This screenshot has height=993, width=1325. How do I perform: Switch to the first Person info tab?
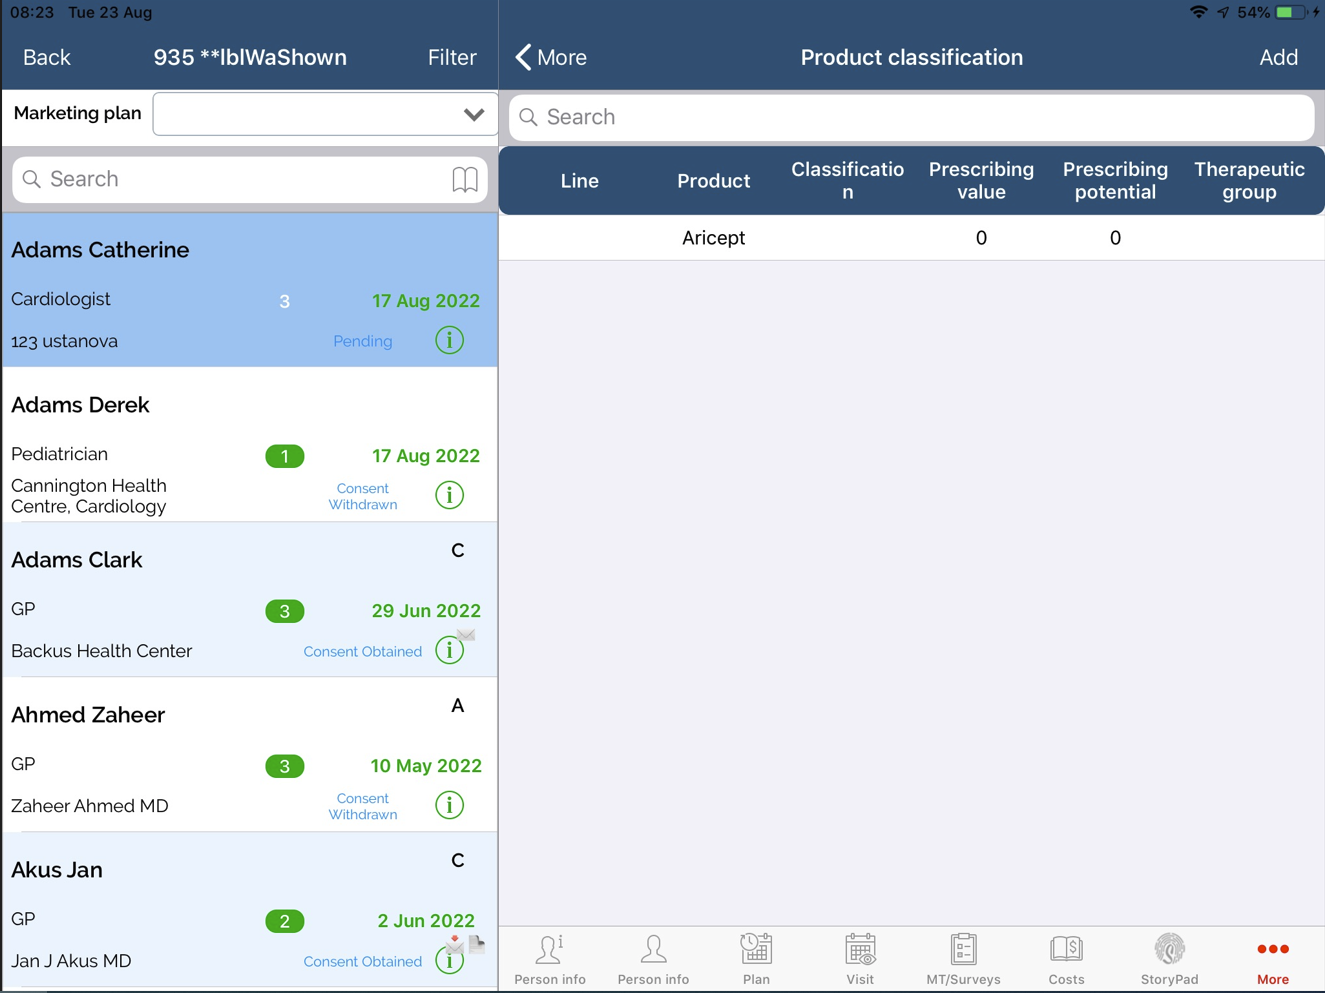550,959
